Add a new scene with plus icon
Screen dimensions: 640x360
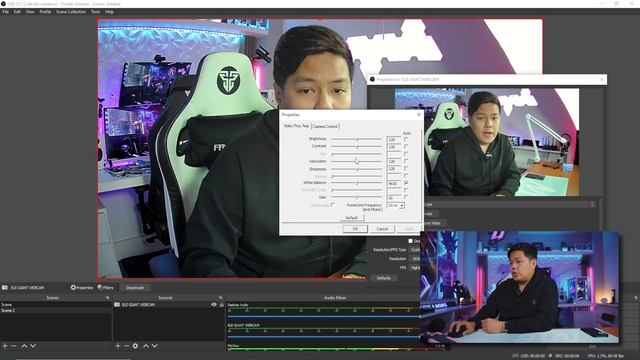(x=5, y=346)
